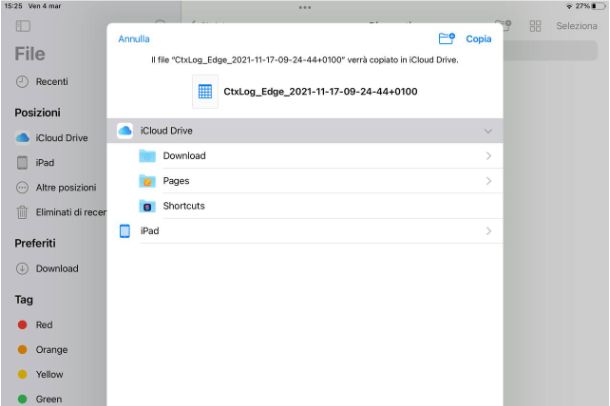Click the Posizioni section header

click(37, 113)
